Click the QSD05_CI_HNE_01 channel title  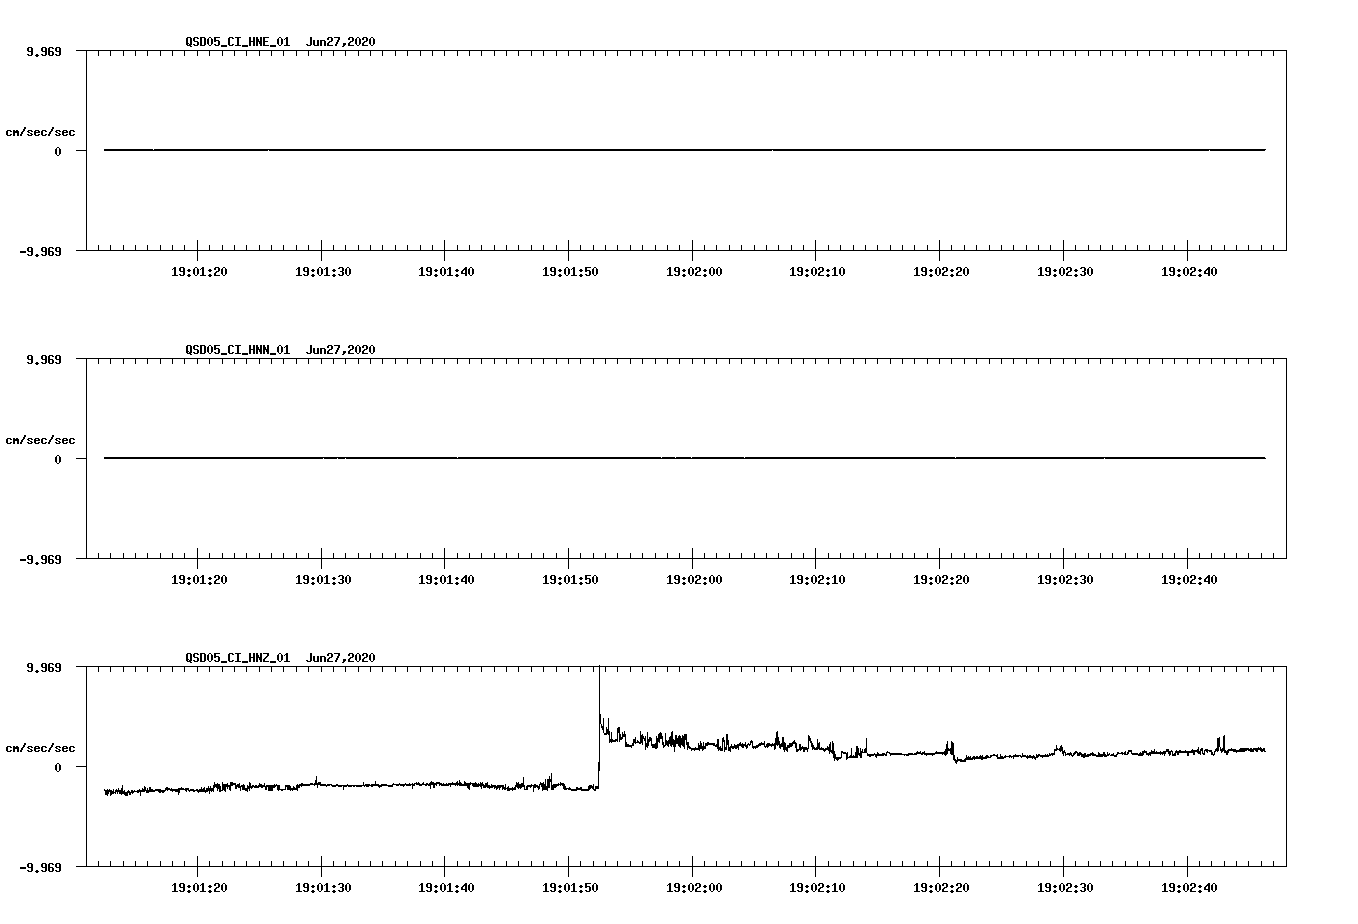(x=238, y=42)
